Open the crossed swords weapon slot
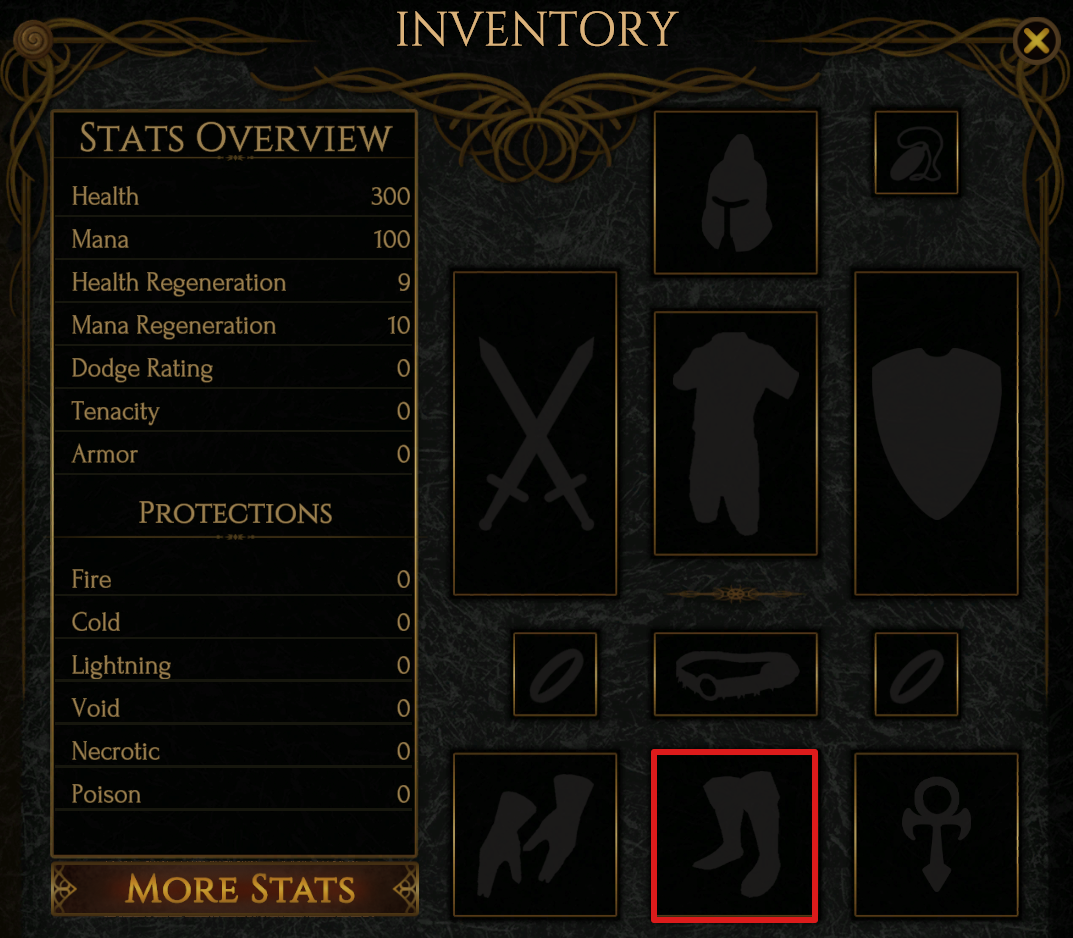Image resolution: width=1073 pixels, height=938 pixels. tap(535, 433)
